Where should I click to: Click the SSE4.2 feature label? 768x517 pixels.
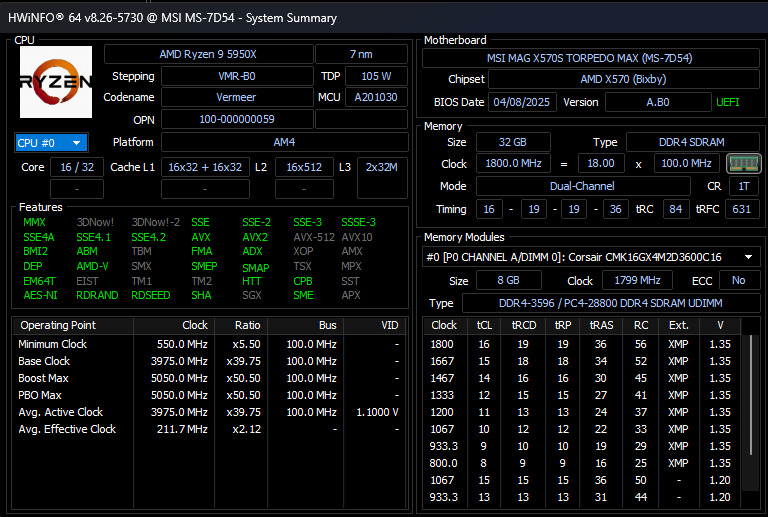(148, 237)
